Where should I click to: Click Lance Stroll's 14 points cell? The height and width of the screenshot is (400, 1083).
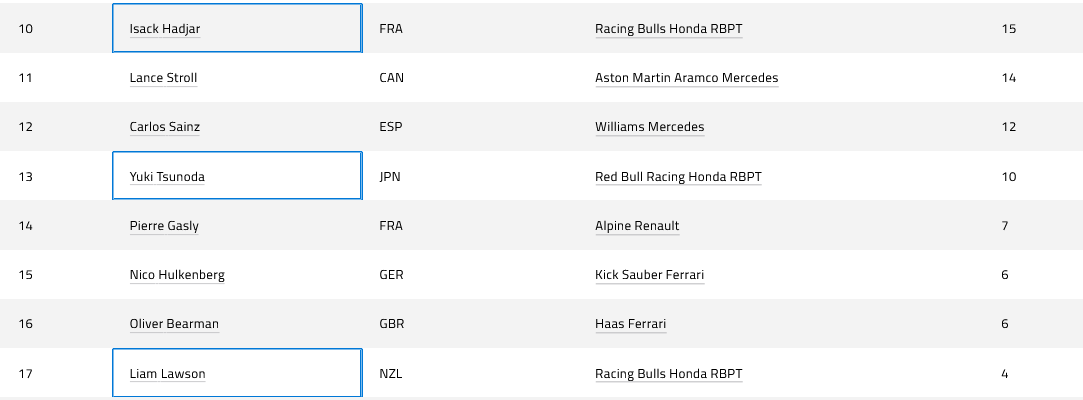click(x=1008, y=78)
